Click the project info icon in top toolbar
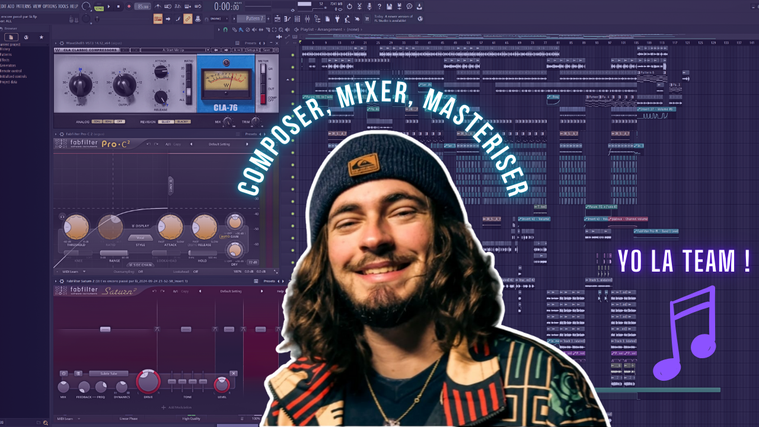This screenshot has width=759, height=427. point(409,6)
